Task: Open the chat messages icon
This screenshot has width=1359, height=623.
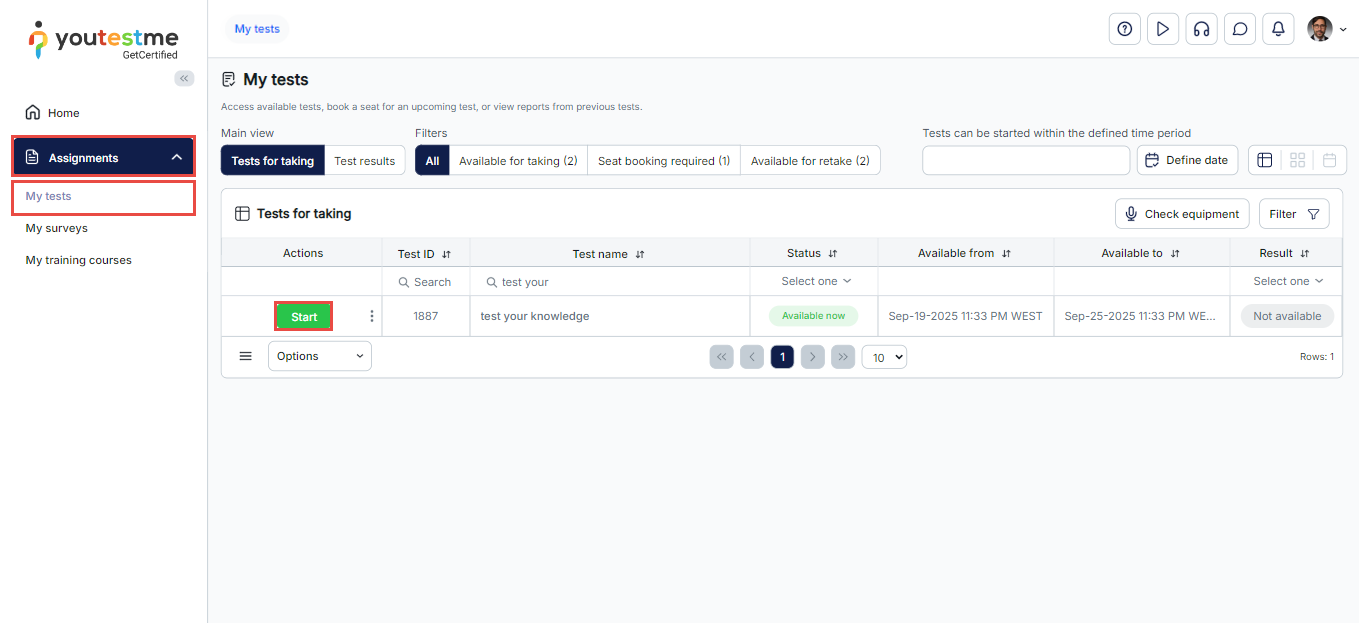Action: pyautogui.click(x=1240, y=29)
